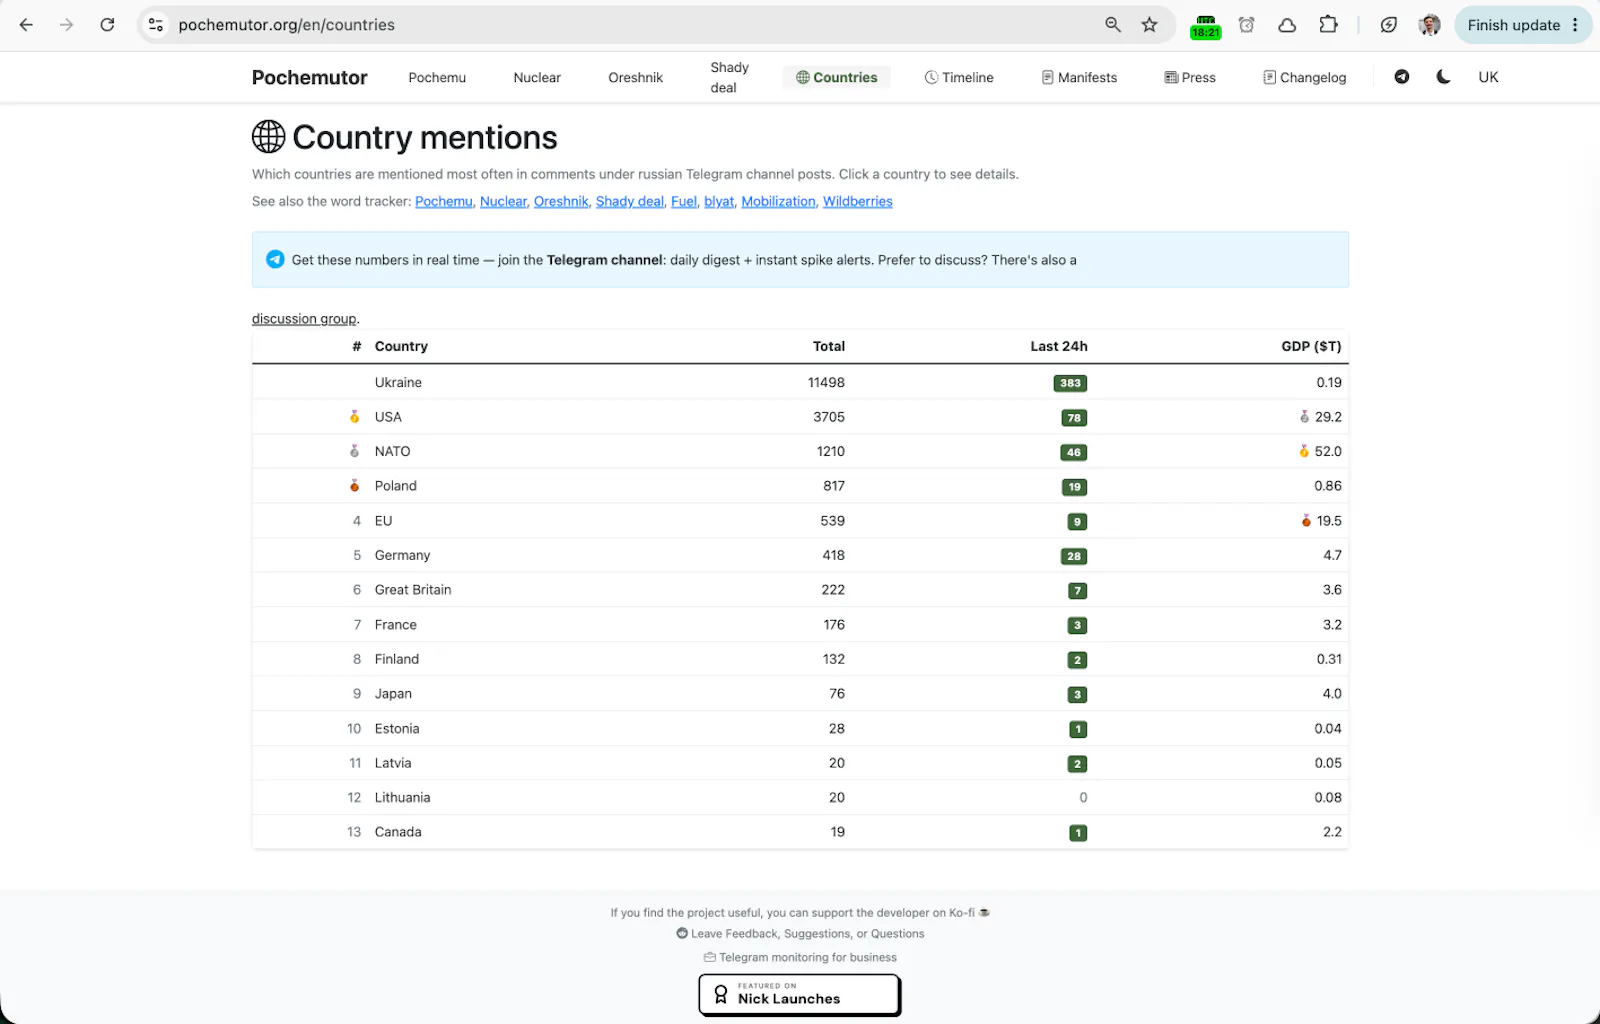Screen dimensions: 1600x1024
Task: Click the Mobilization word tracker link
Action: 778,201
